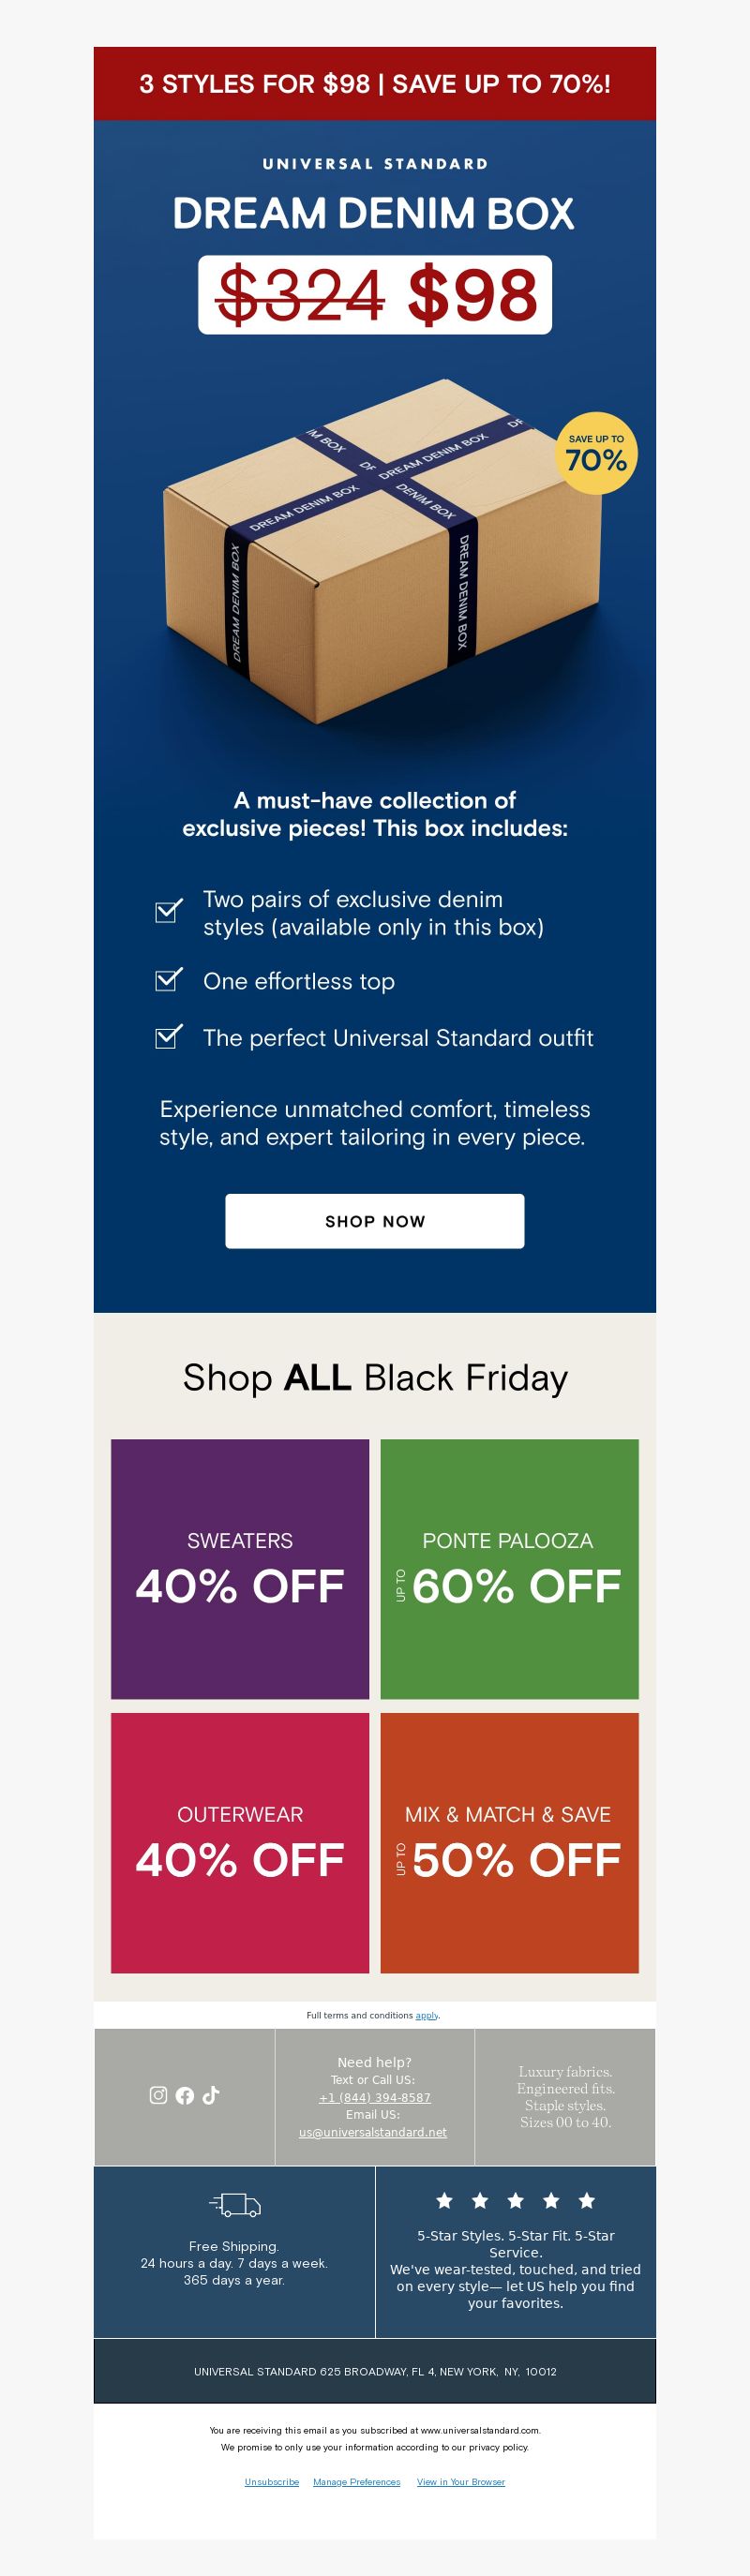Click the free shipping truck icon

[x=235, y=2204]
